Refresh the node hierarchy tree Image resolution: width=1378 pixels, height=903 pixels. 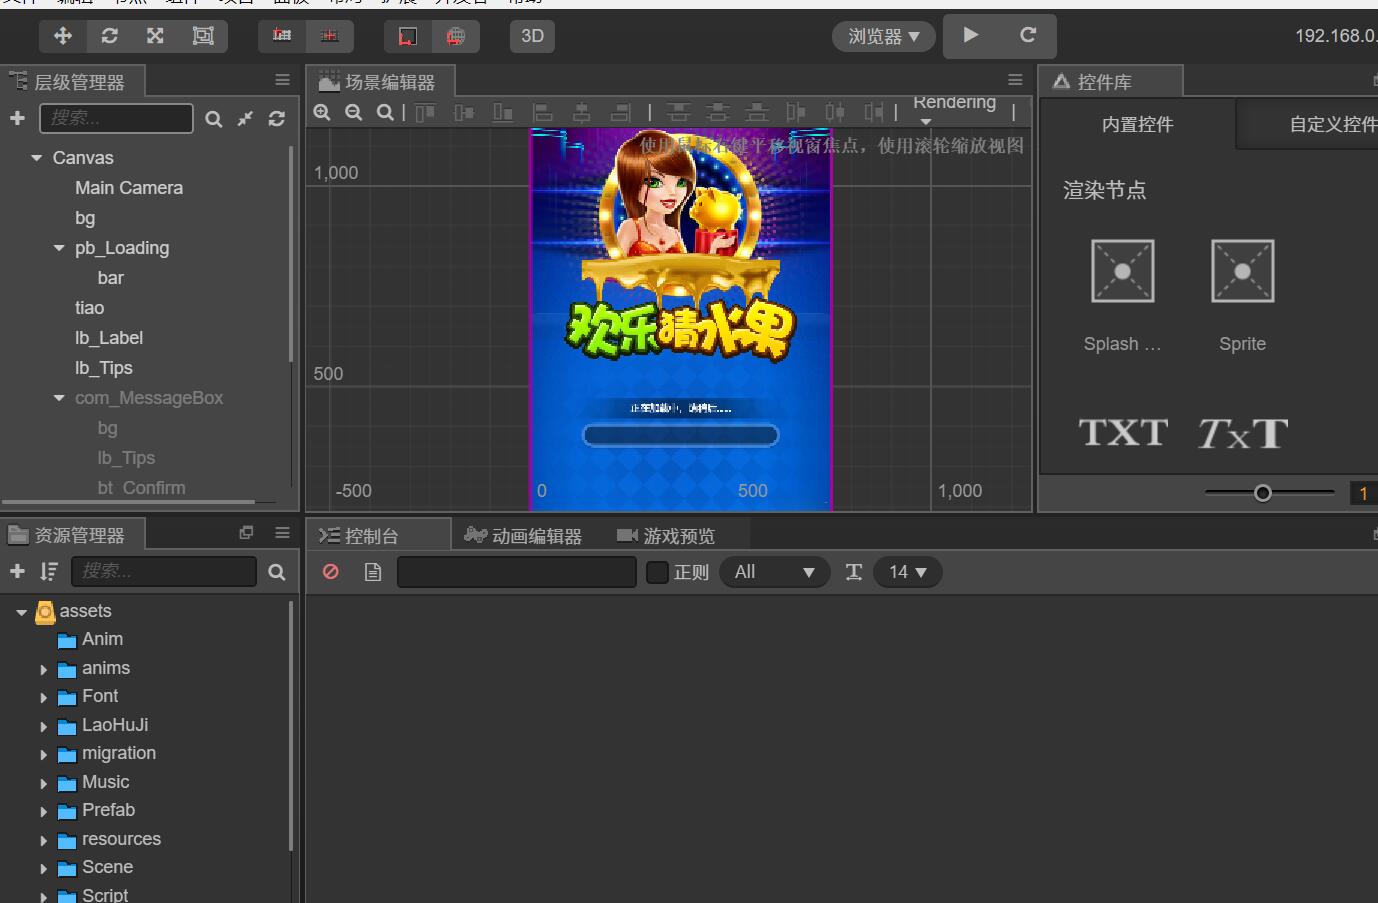click(x=277, y=119)
